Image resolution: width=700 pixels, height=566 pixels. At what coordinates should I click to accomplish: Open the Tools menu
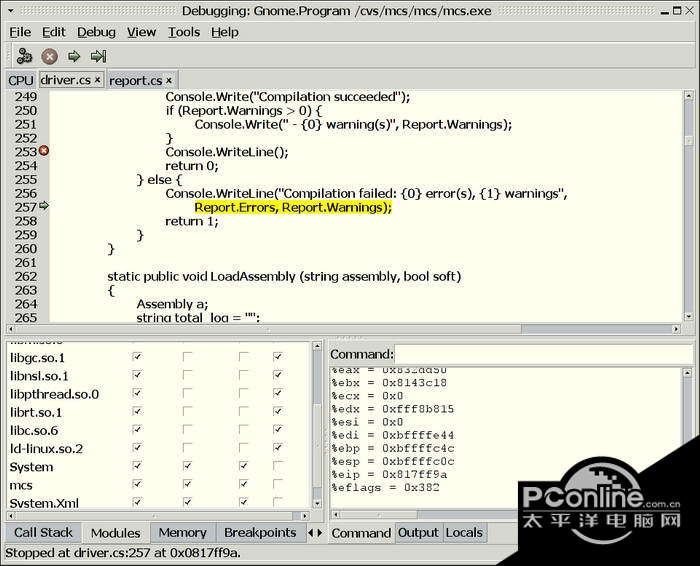click(183, 32)
